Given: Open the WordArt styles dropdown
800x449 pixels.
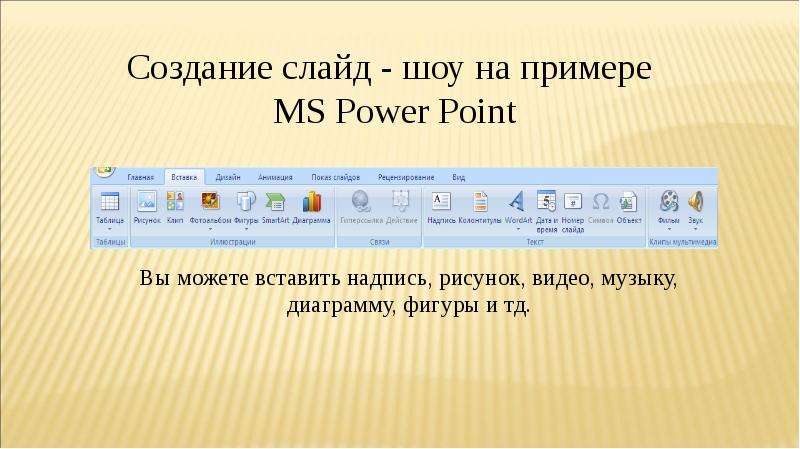Looking at the screenshot, I should (518, 230).
